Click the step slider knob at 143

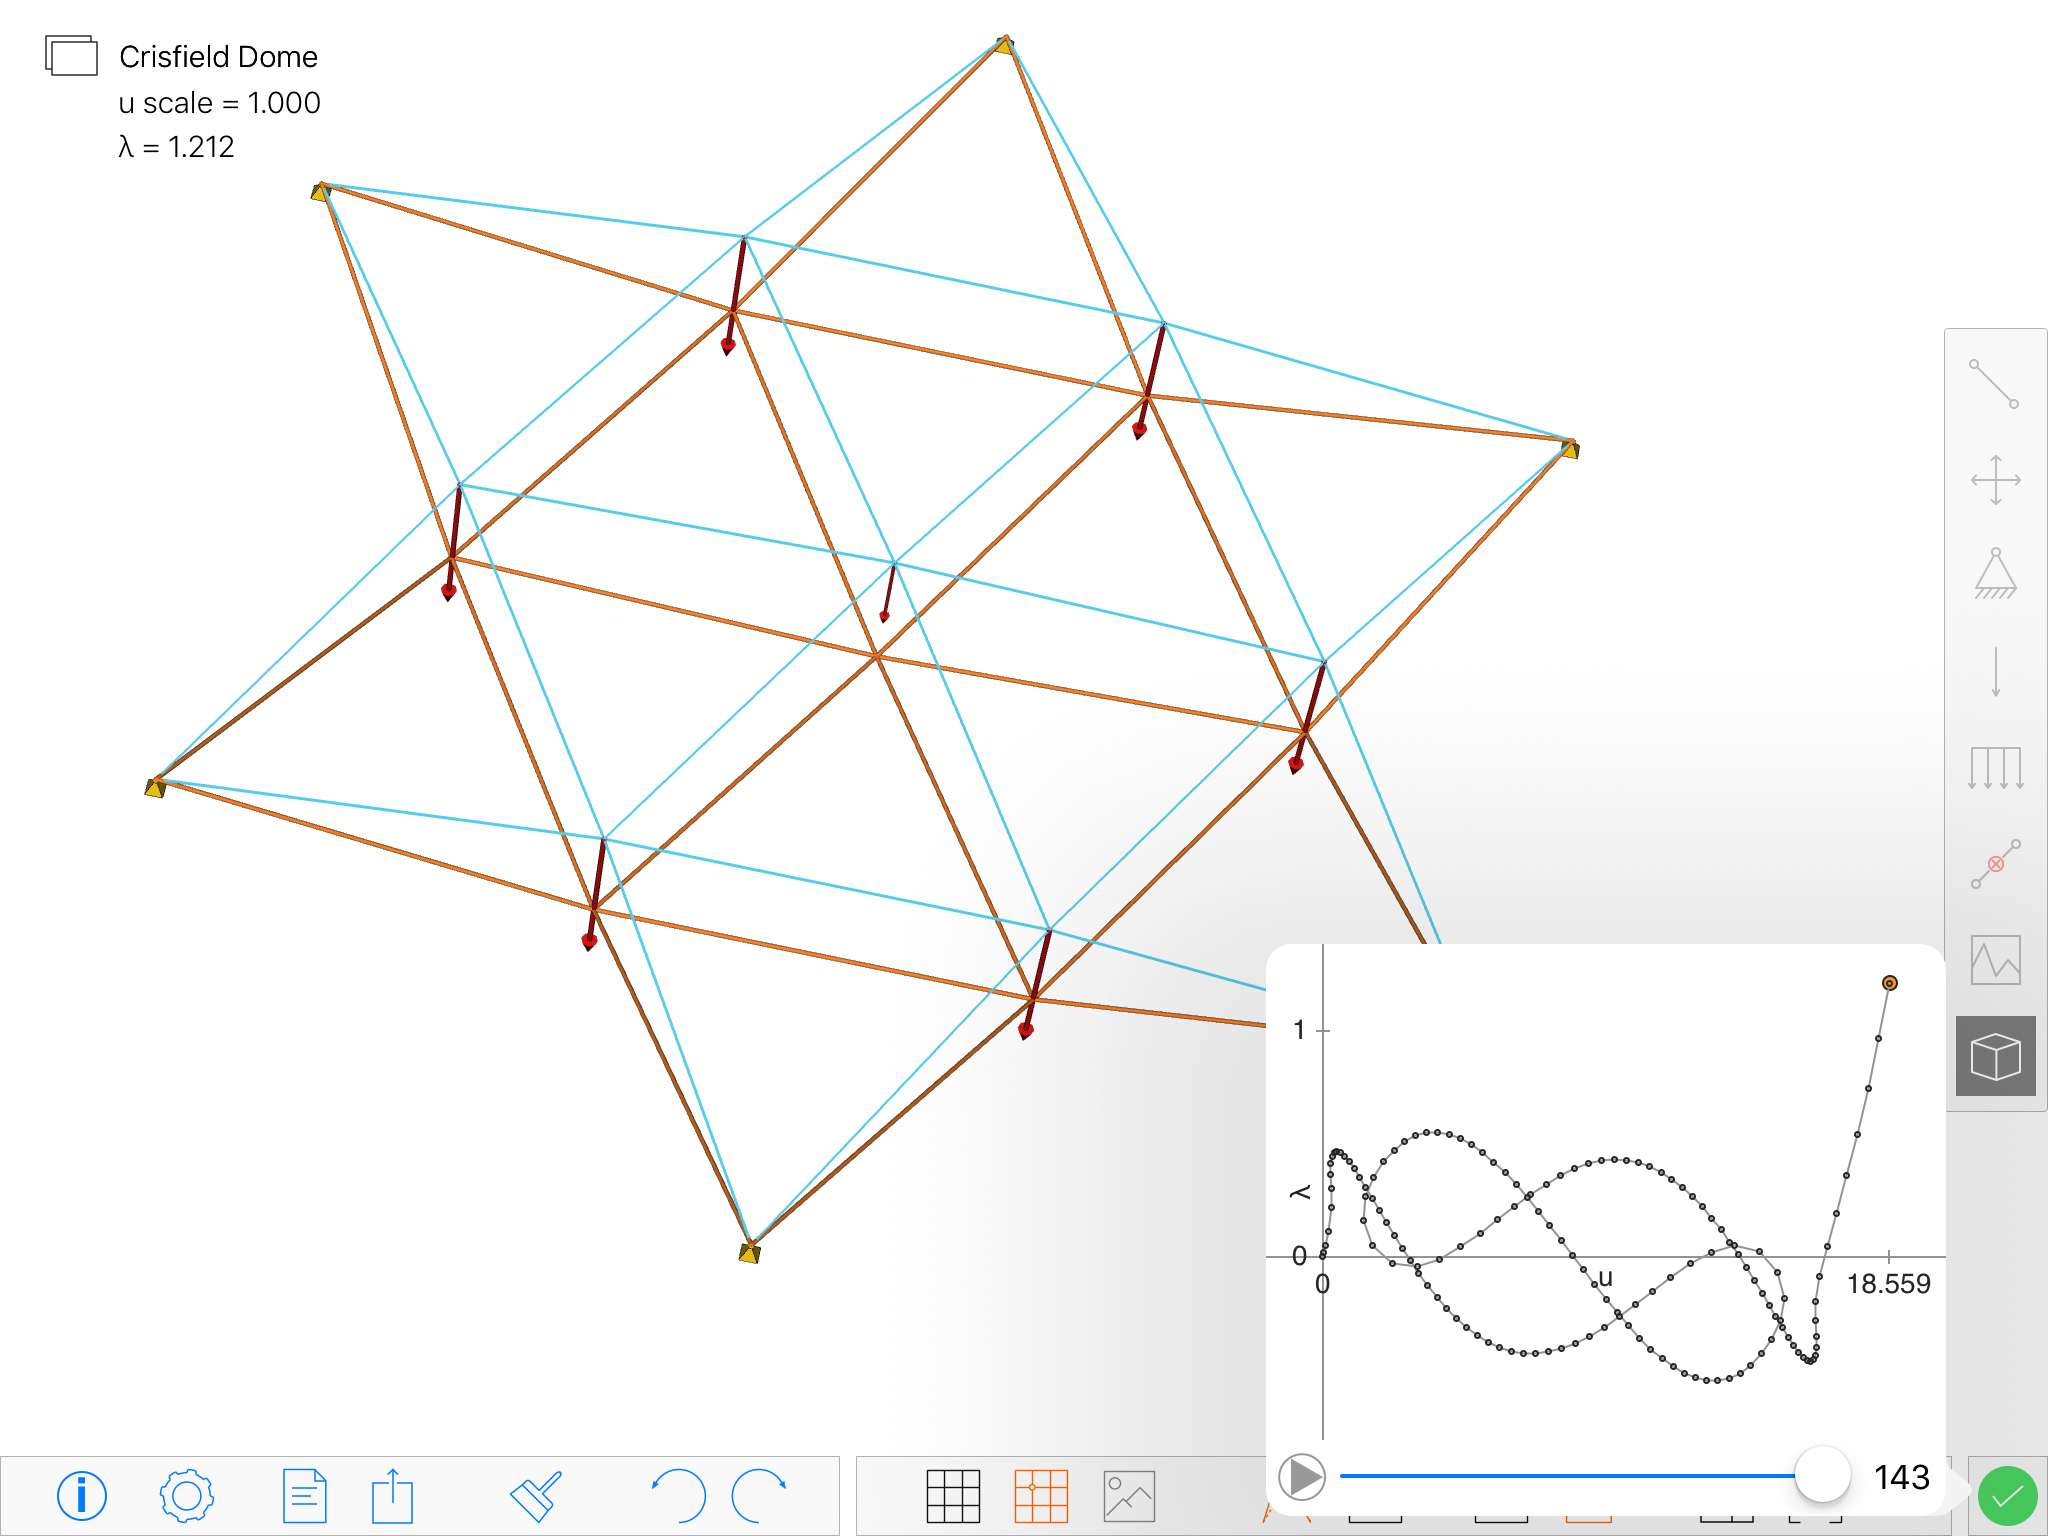1822,1475
